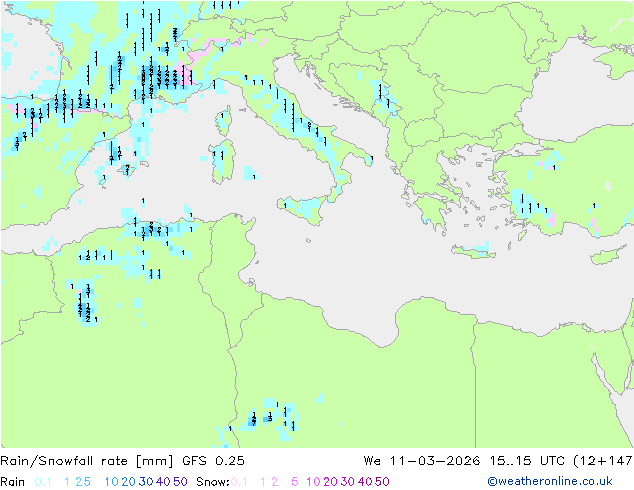
Task: Click the '(12+147' forecast offset text
Action: point(603,461)
